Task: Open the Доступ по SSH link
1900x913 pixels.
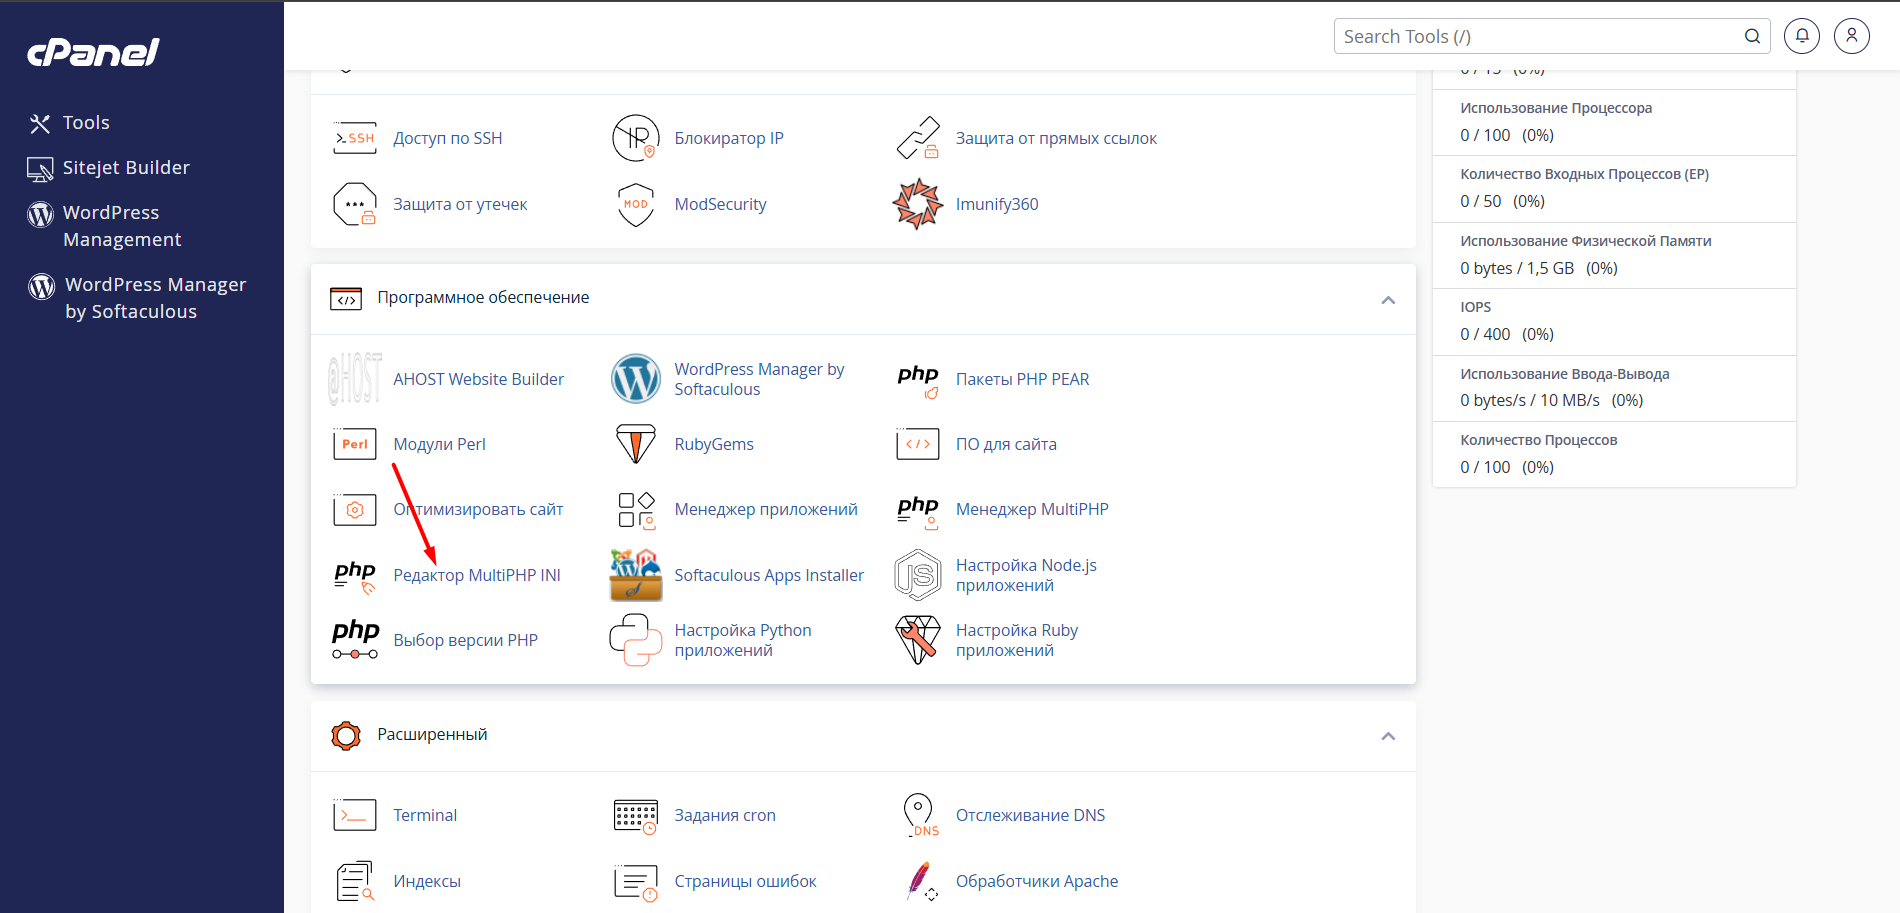Action: [x=448, y=138]
